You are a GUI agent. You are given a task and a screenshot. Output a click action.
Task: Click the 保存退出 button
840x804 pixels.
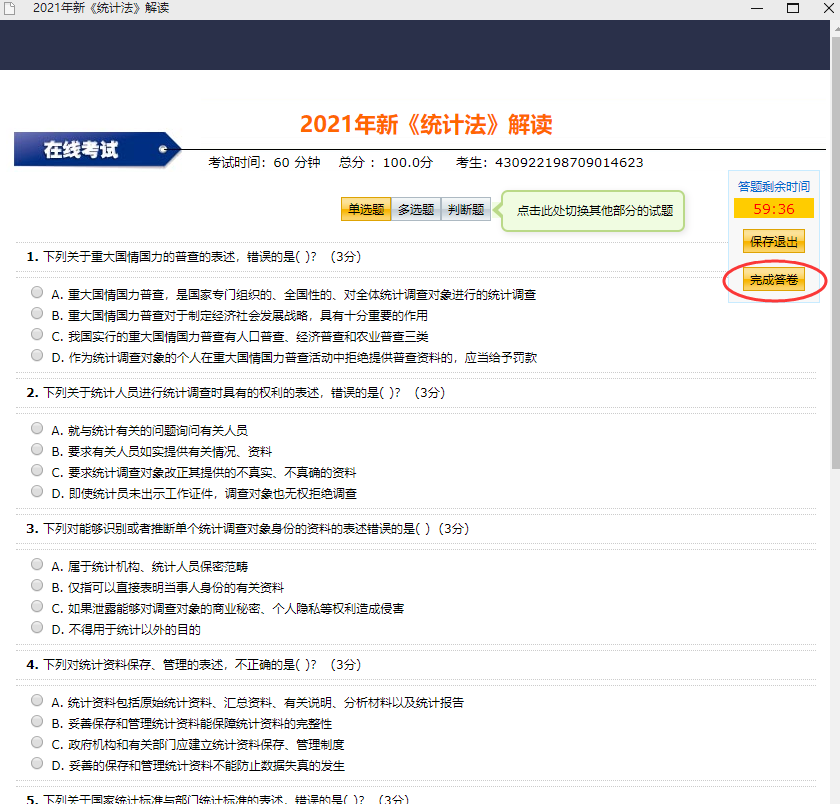tap(774, 241)
